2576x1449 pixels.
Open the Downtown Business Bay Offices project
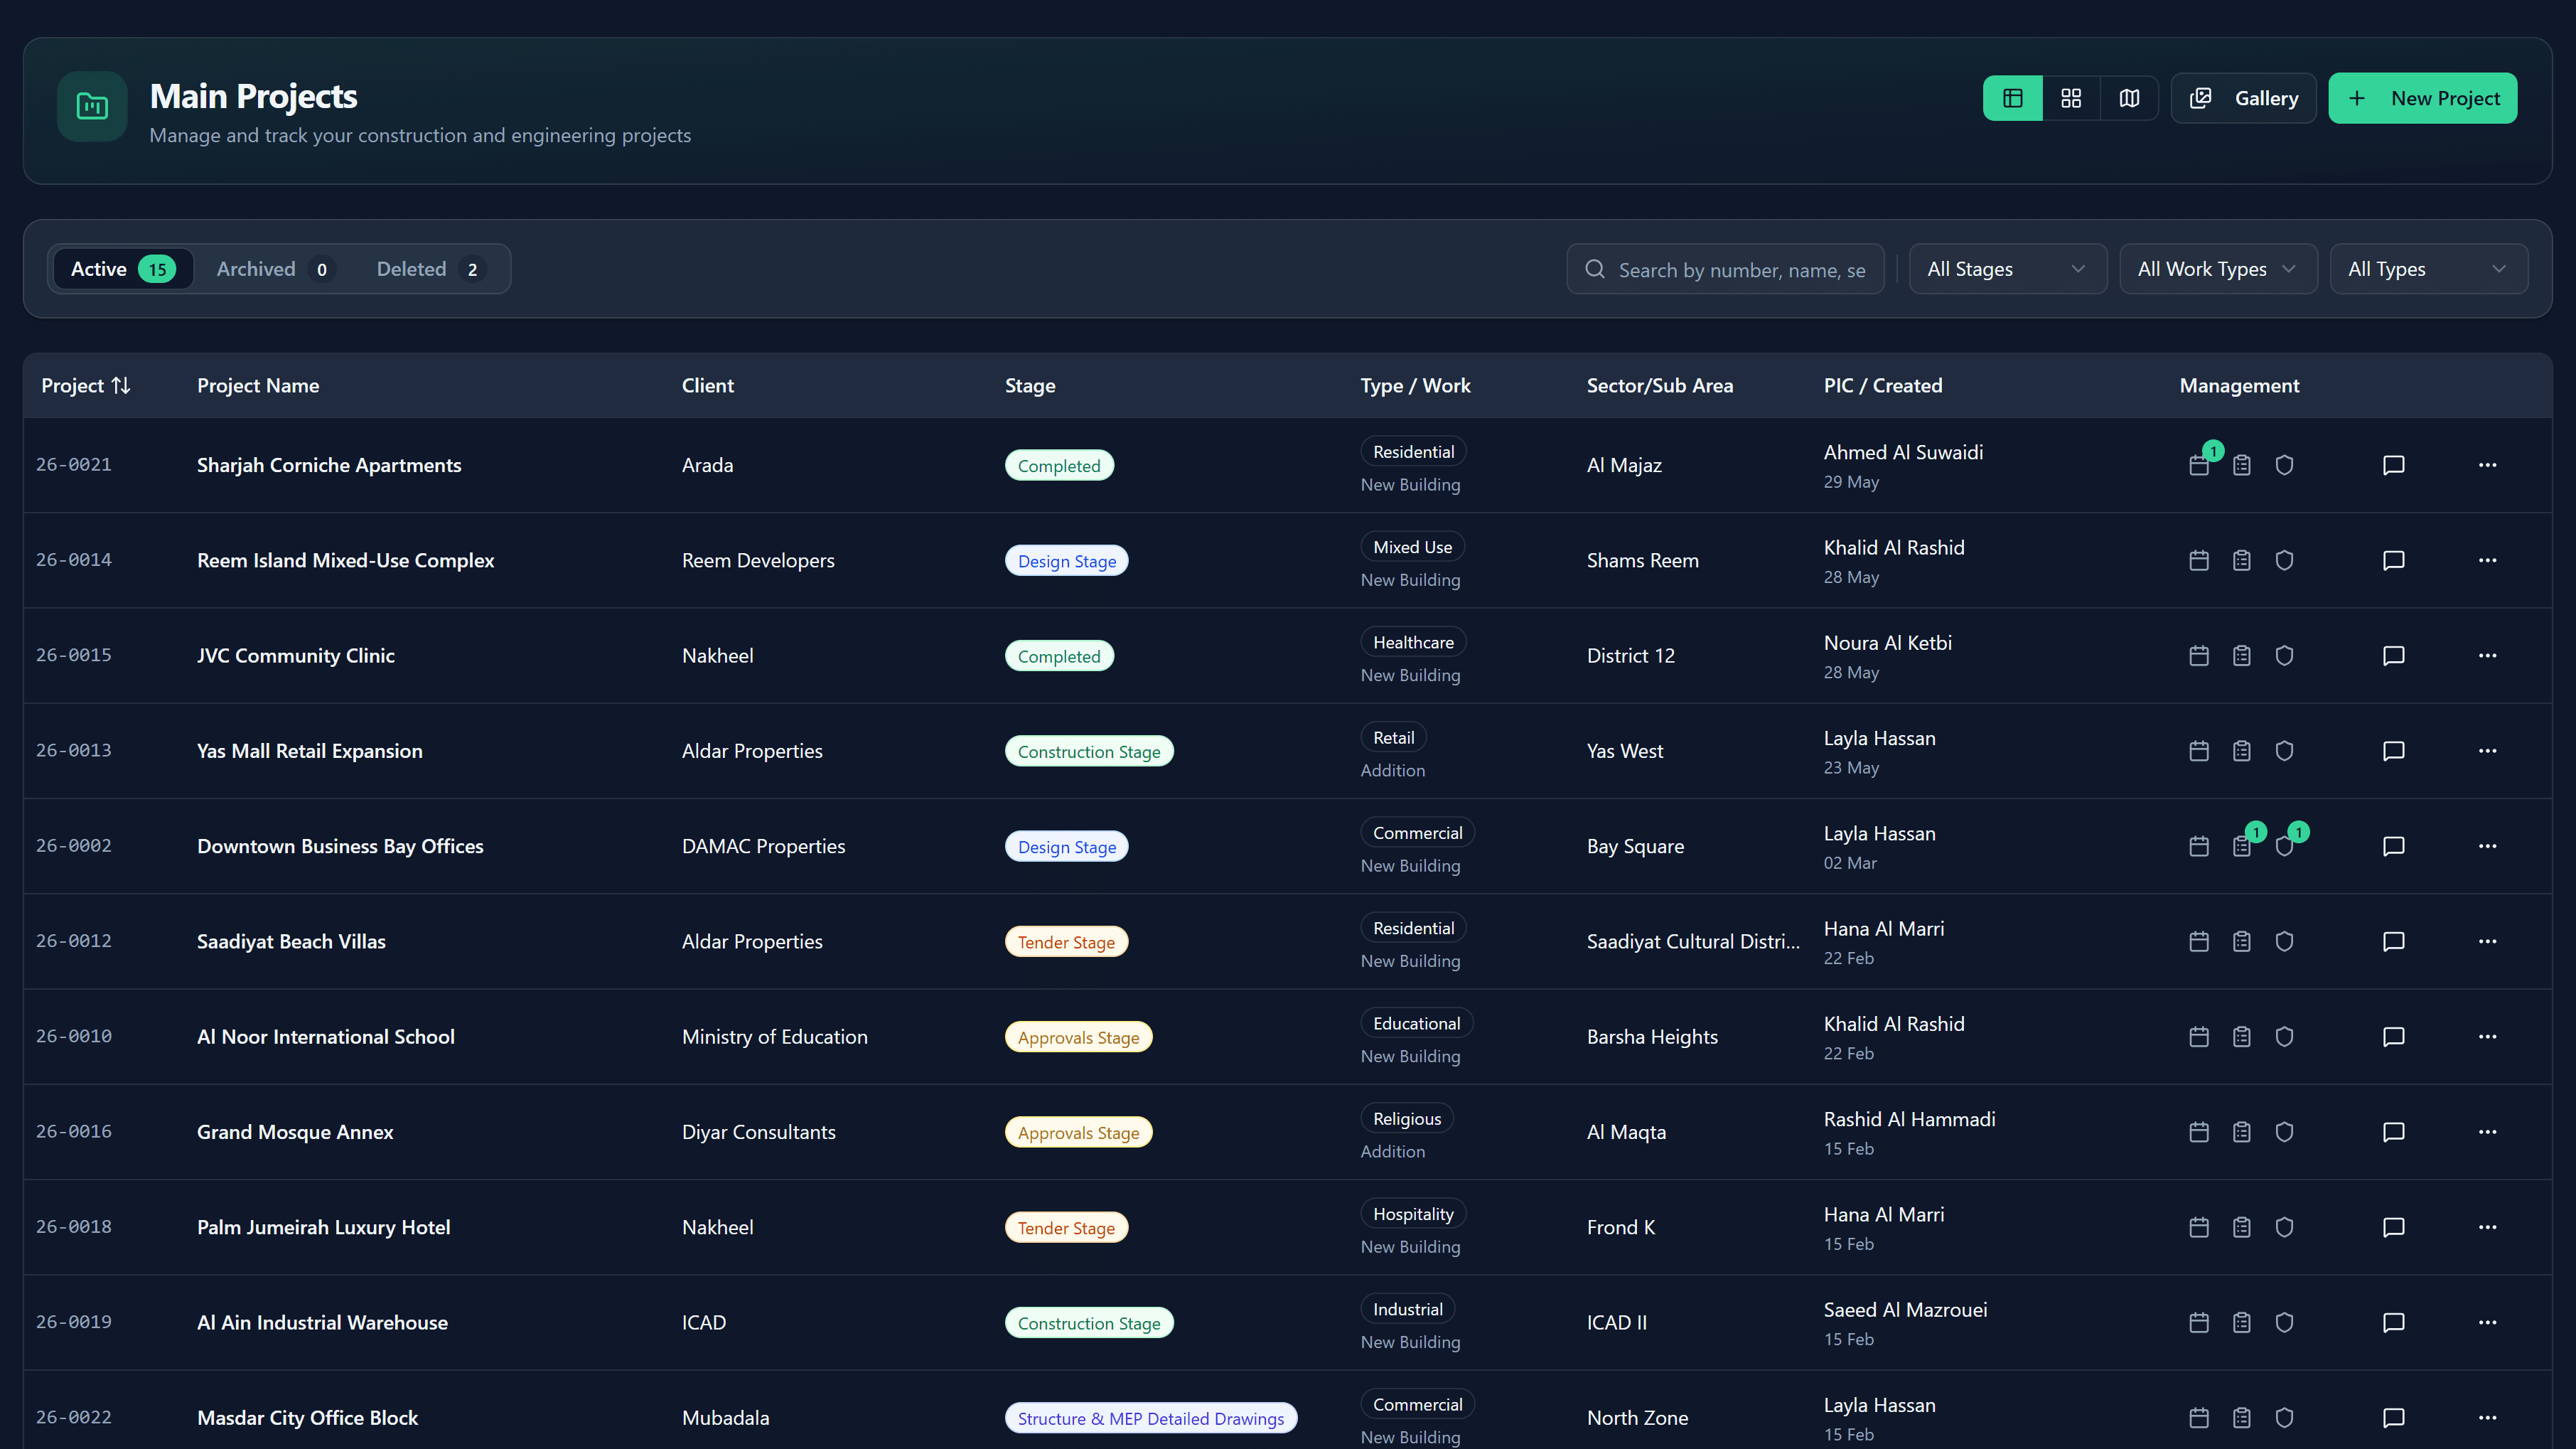click(340, 846)
